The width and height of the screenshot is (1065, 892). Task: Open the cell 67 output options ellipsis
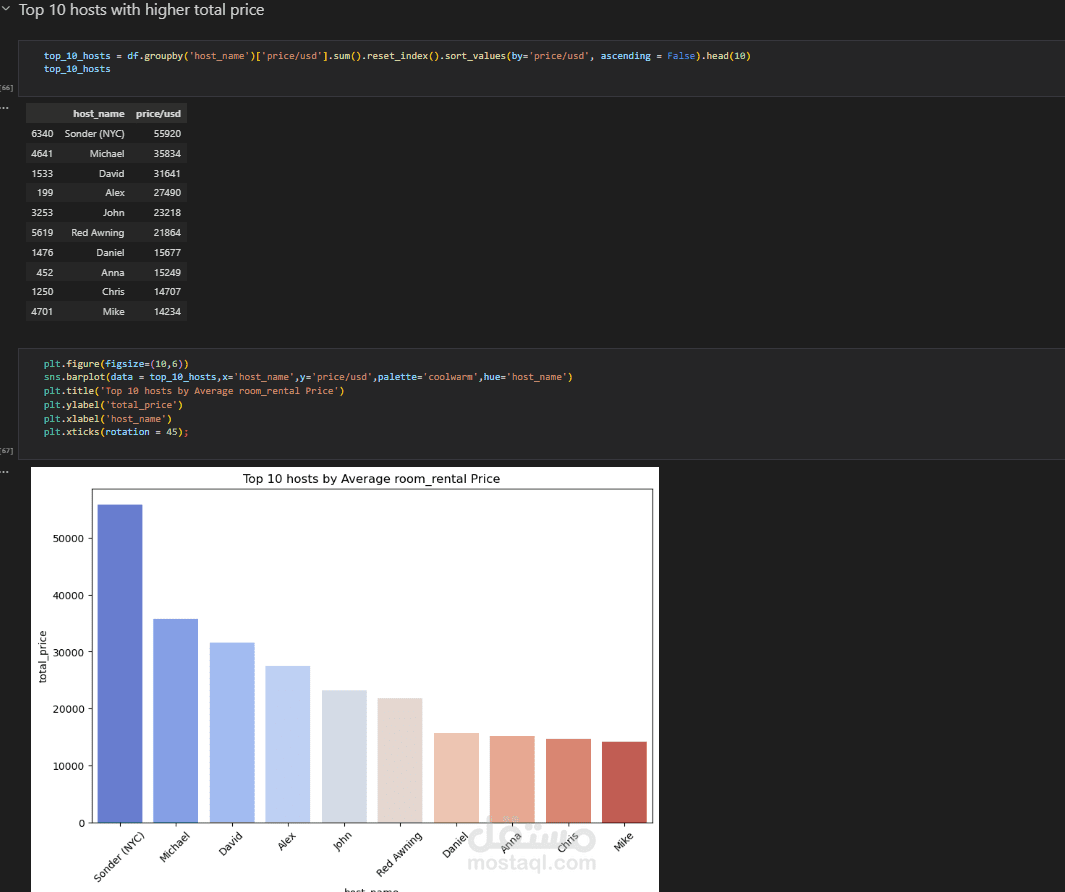coord(4,471)
